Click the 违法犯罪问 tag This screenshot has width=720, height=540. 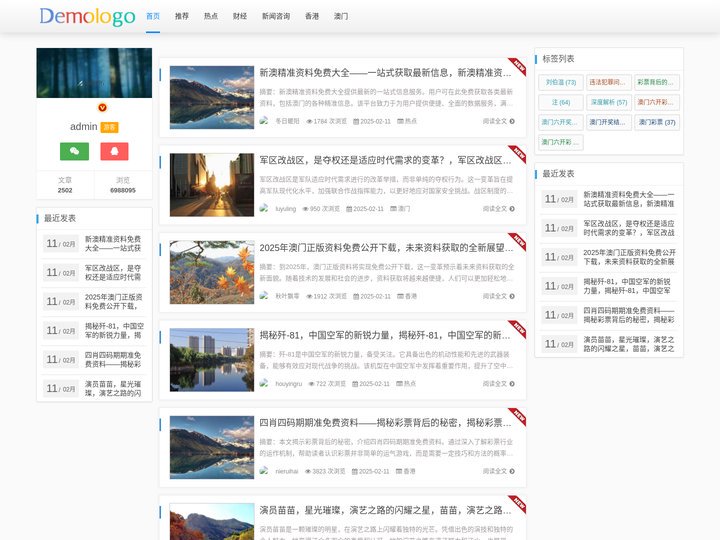(x=609, y=83)
